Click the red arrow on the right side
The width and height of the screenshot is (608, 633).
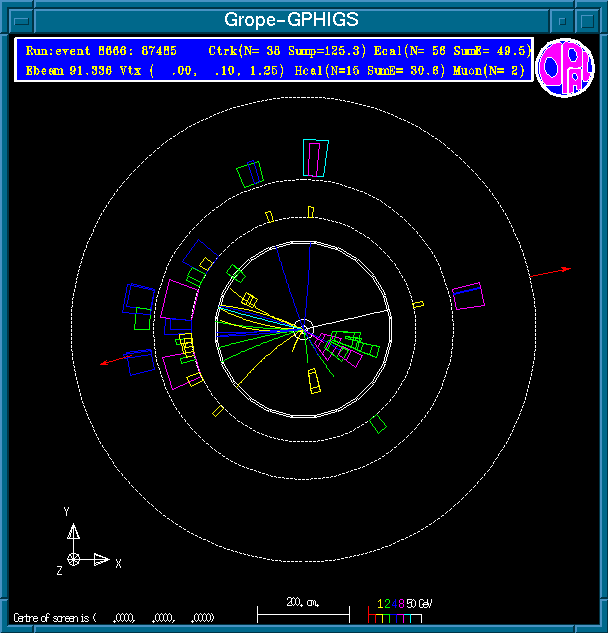pyautogui.click(x=550, y=271)
